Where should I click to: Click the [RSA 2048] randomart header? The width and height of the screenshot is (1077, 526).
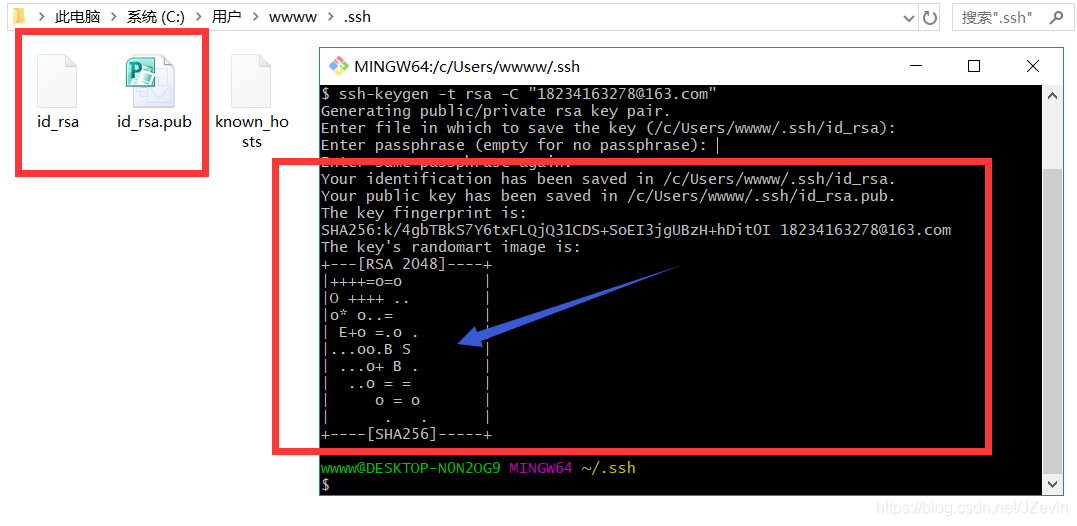click(x=407, y=264)
